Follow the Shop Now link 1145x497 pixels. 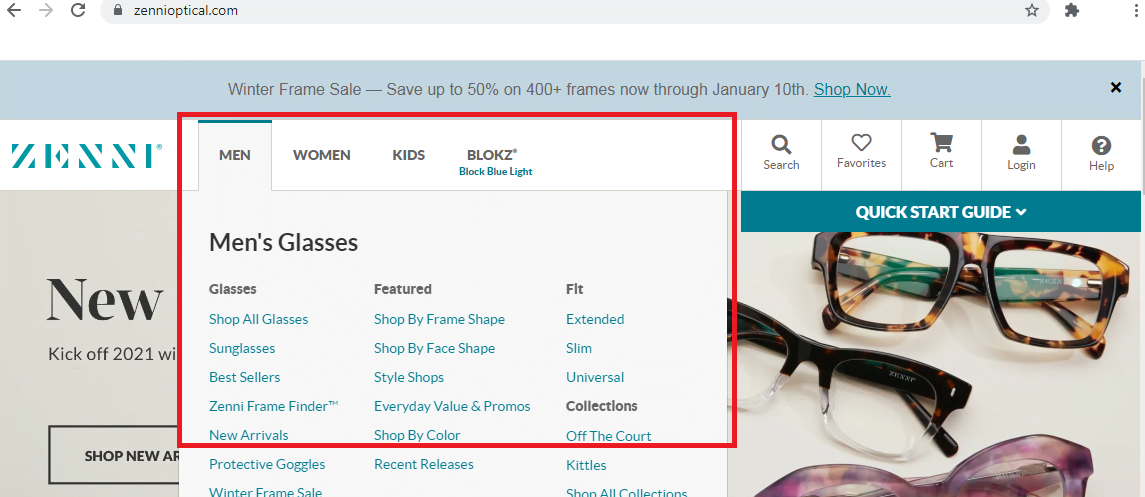[x=852, y=90]
